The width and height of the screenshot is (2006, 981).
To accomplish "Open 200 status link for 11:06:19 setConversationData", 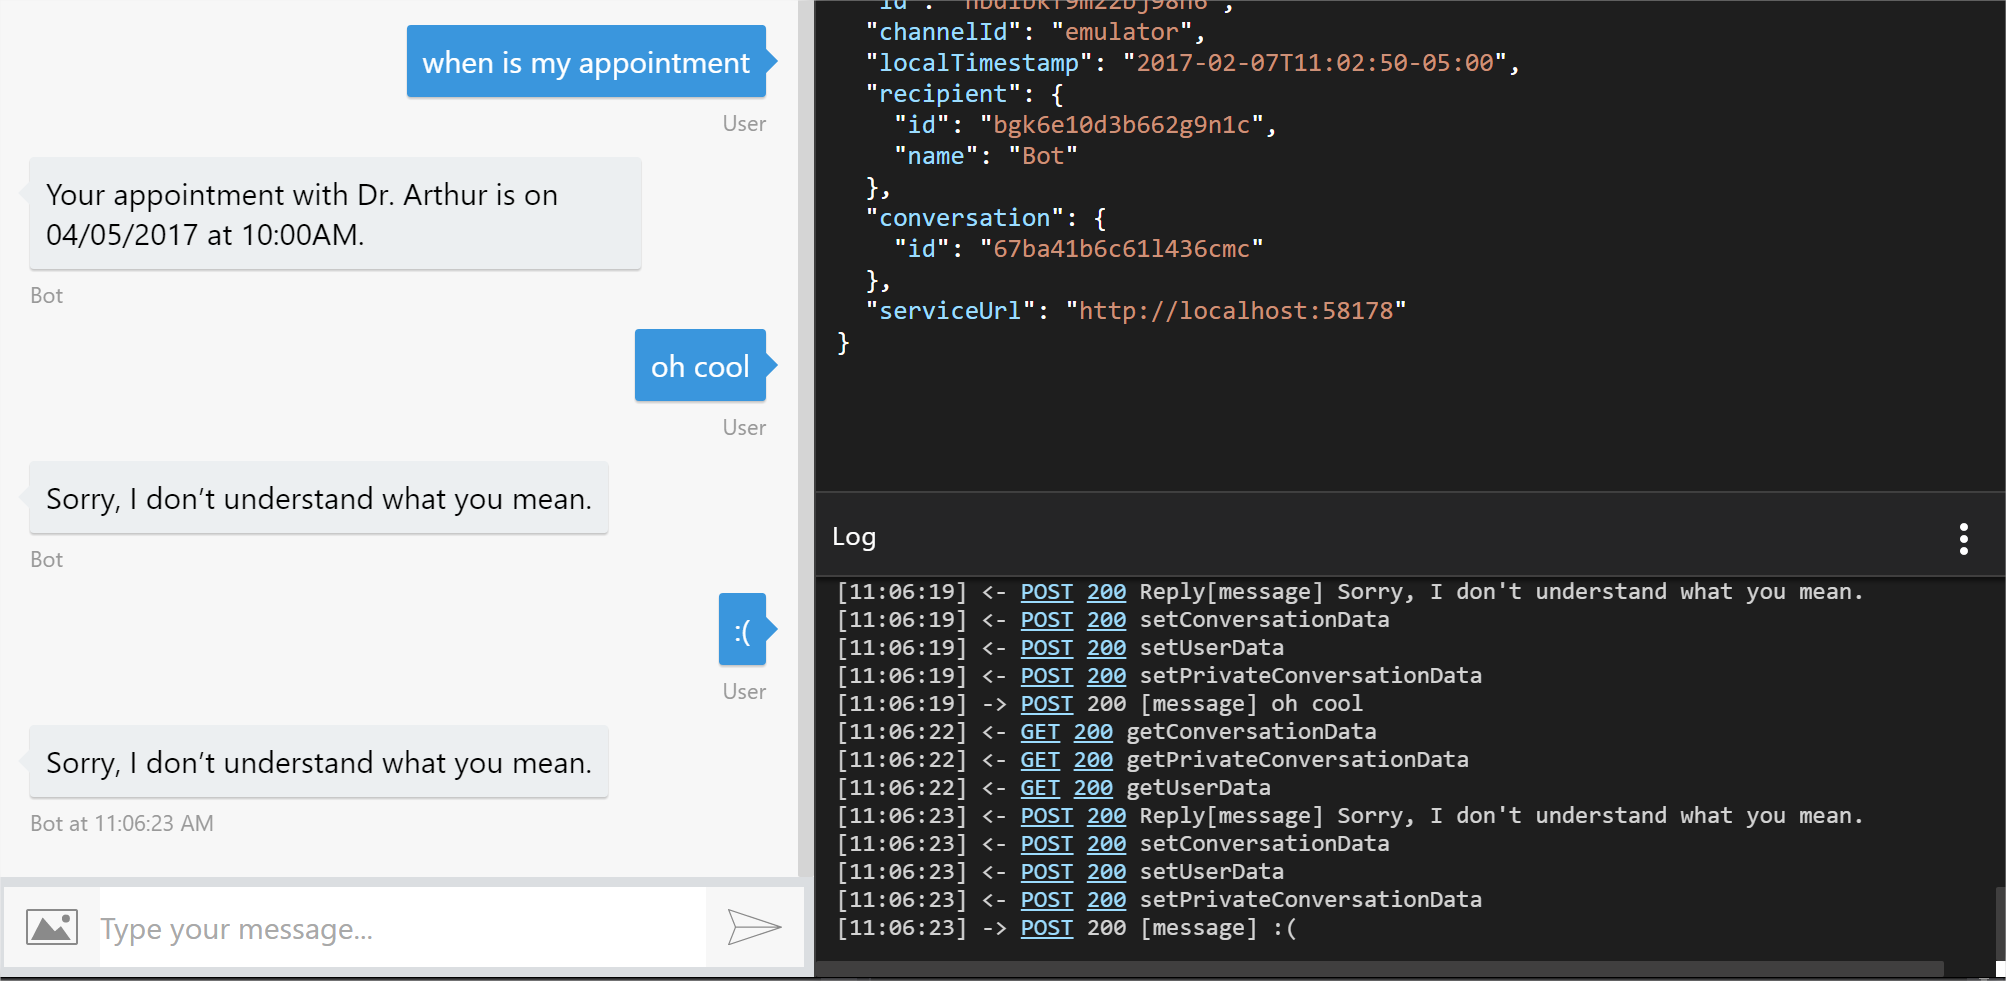I will click(x=1106, y=620).
